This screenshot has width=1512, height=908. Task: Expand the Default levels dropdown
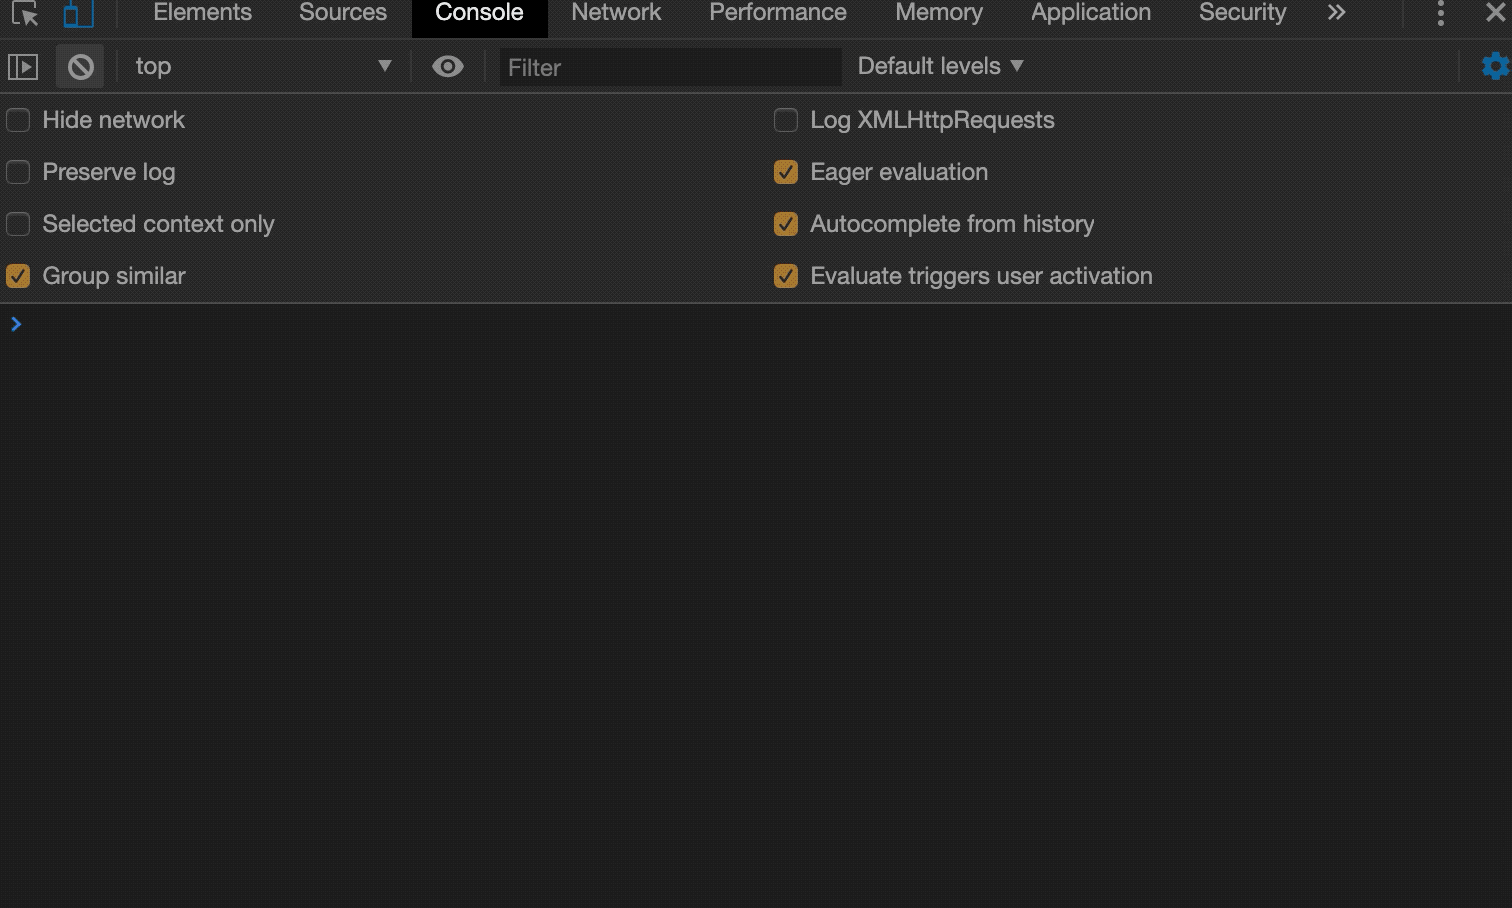pyautogui.click(x=940, y=66)
